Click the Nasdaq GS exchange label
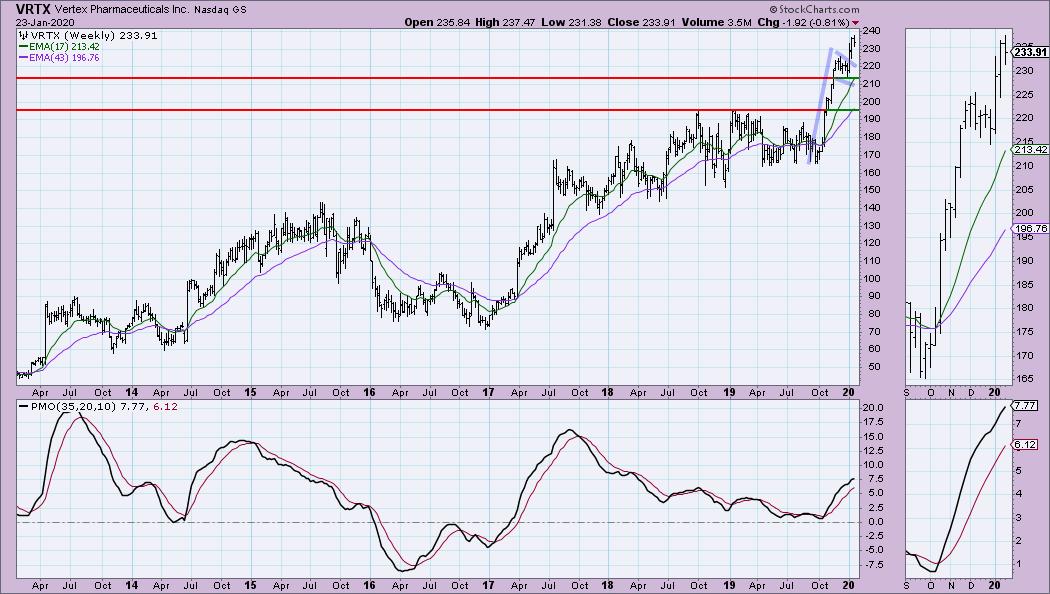The image size is (1050, 594). pos(220,10)
